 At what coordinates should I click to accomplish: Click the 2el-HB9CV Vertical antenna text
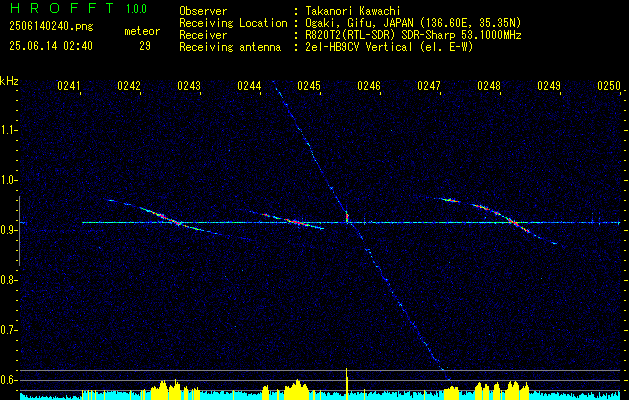[389, 47]
